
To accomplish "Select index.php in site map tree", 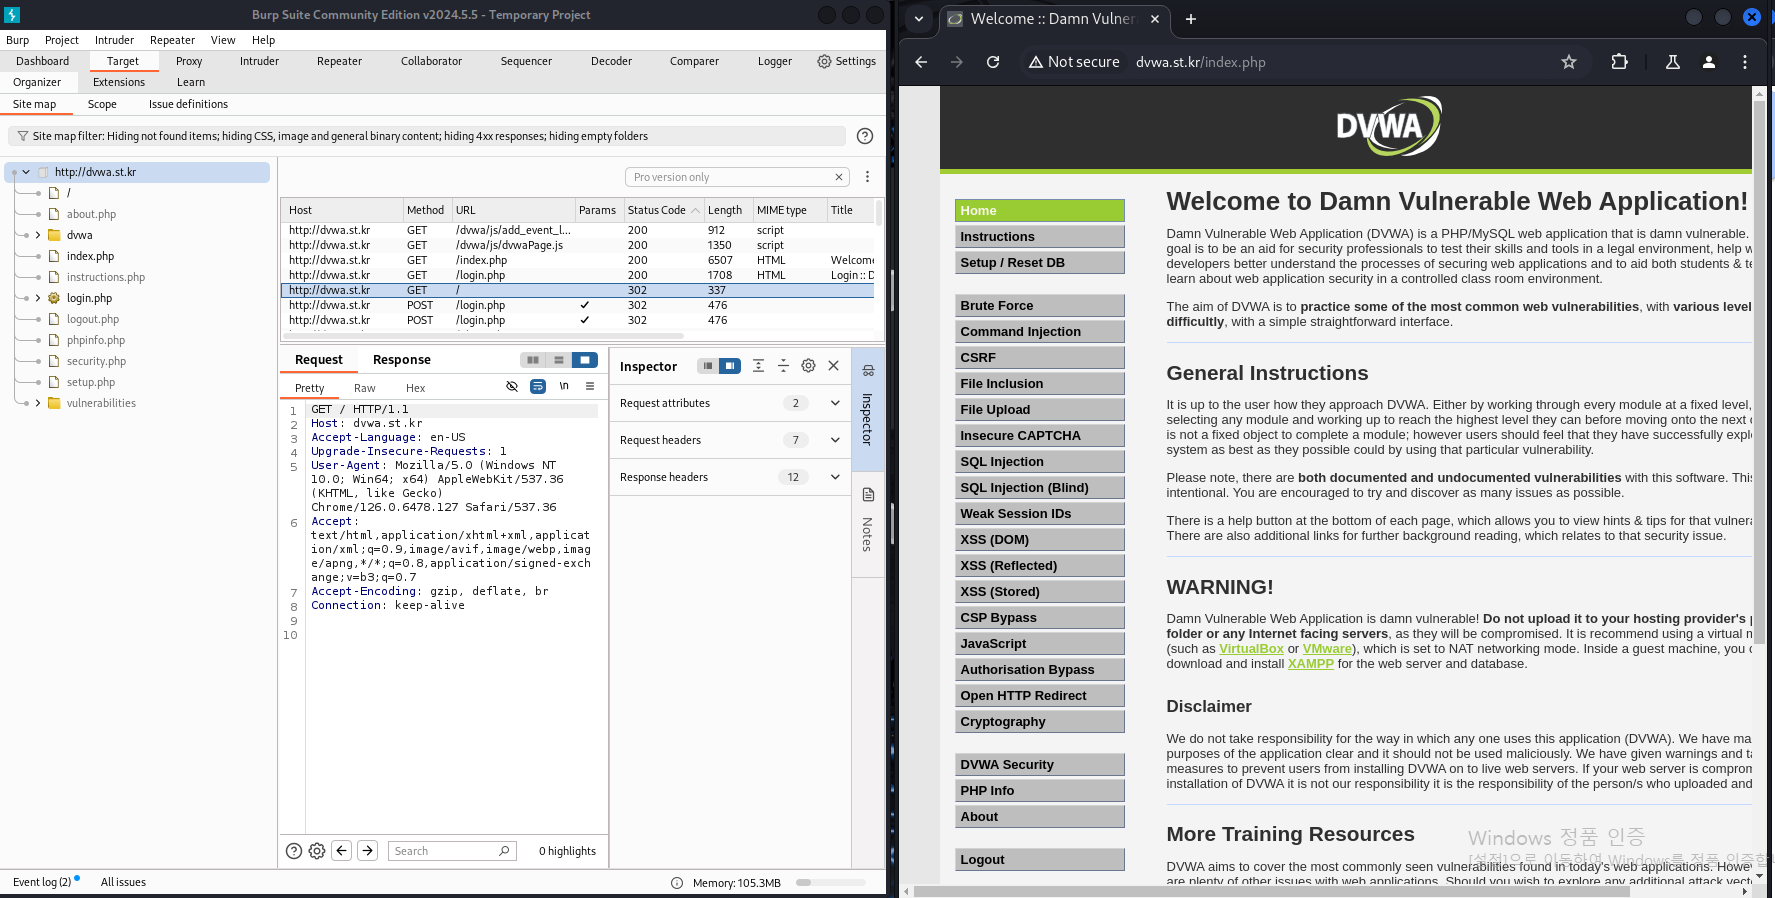I will pyautogui.click(x=90, y=256).
